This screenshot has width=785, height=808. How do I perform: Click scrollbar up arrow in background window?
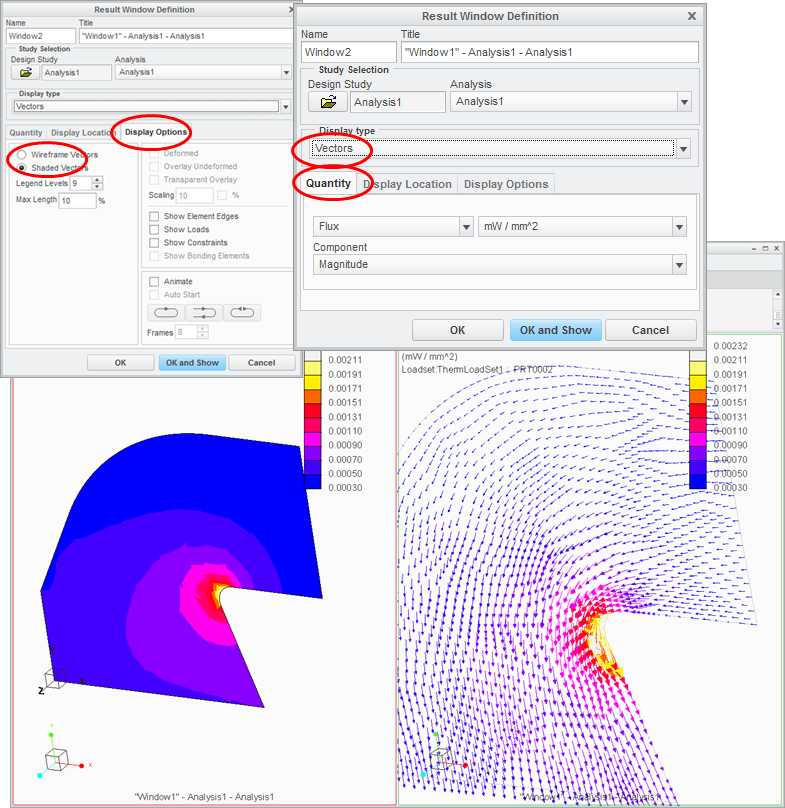(x=778, y=294)
